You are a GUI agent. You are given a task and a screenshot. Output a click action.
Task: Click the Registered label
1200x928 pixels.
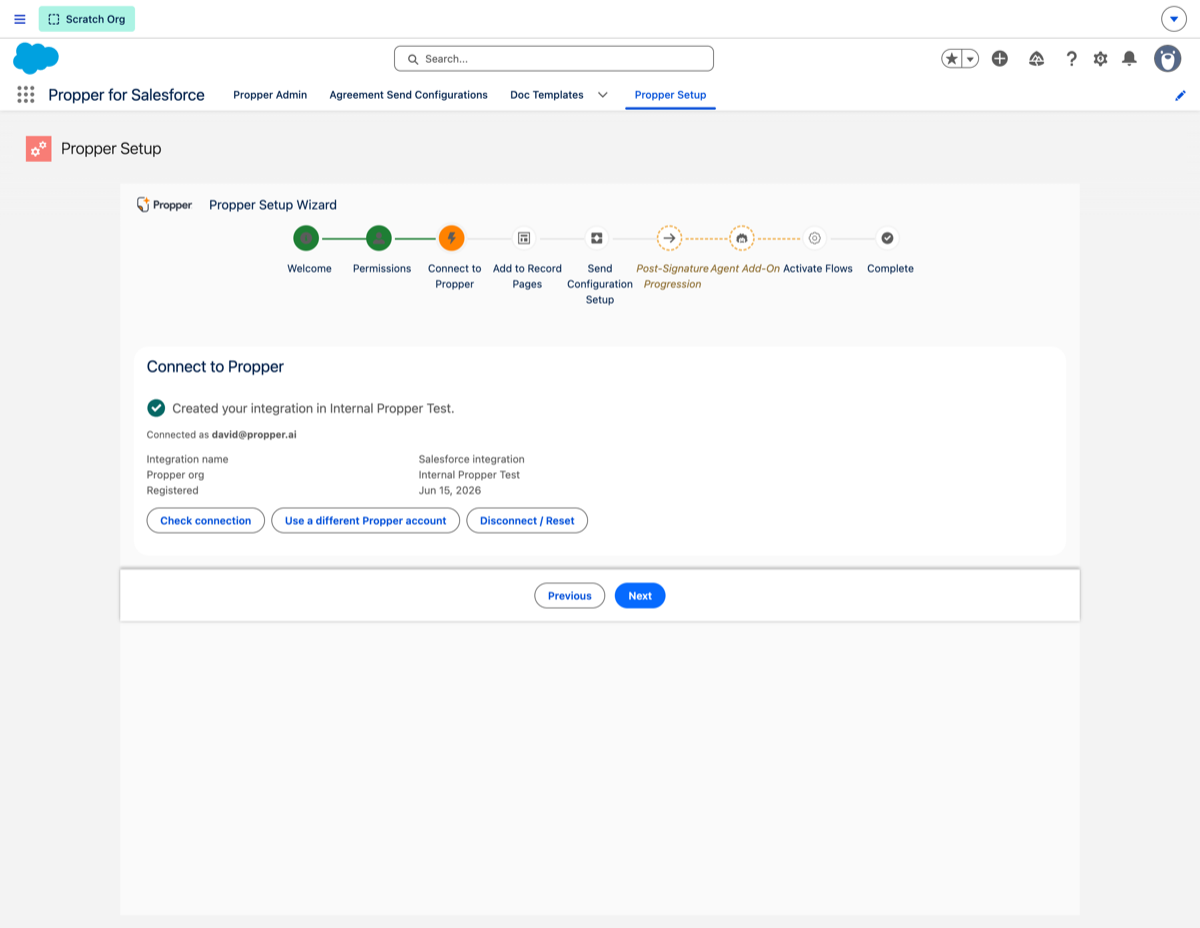(173, 491)
